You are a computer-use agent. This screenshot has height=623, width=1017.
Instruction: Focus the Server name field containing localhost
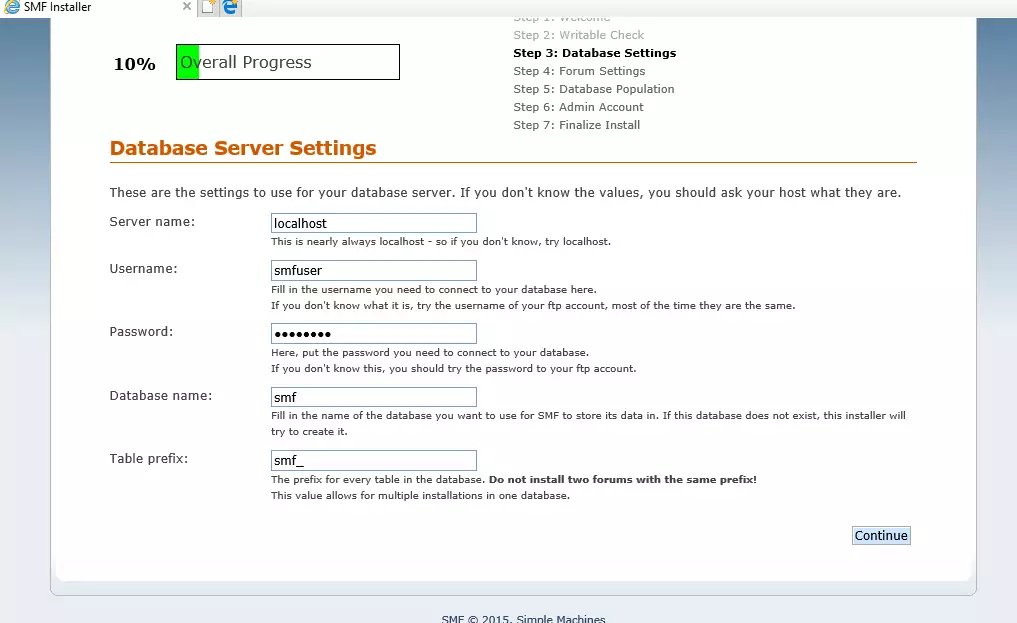[374, 223]
